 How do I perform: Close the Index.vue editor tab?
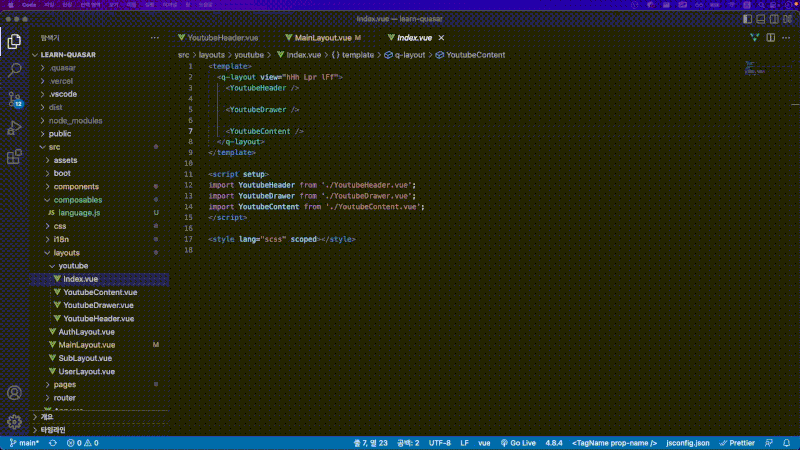[x=441, y=38]
